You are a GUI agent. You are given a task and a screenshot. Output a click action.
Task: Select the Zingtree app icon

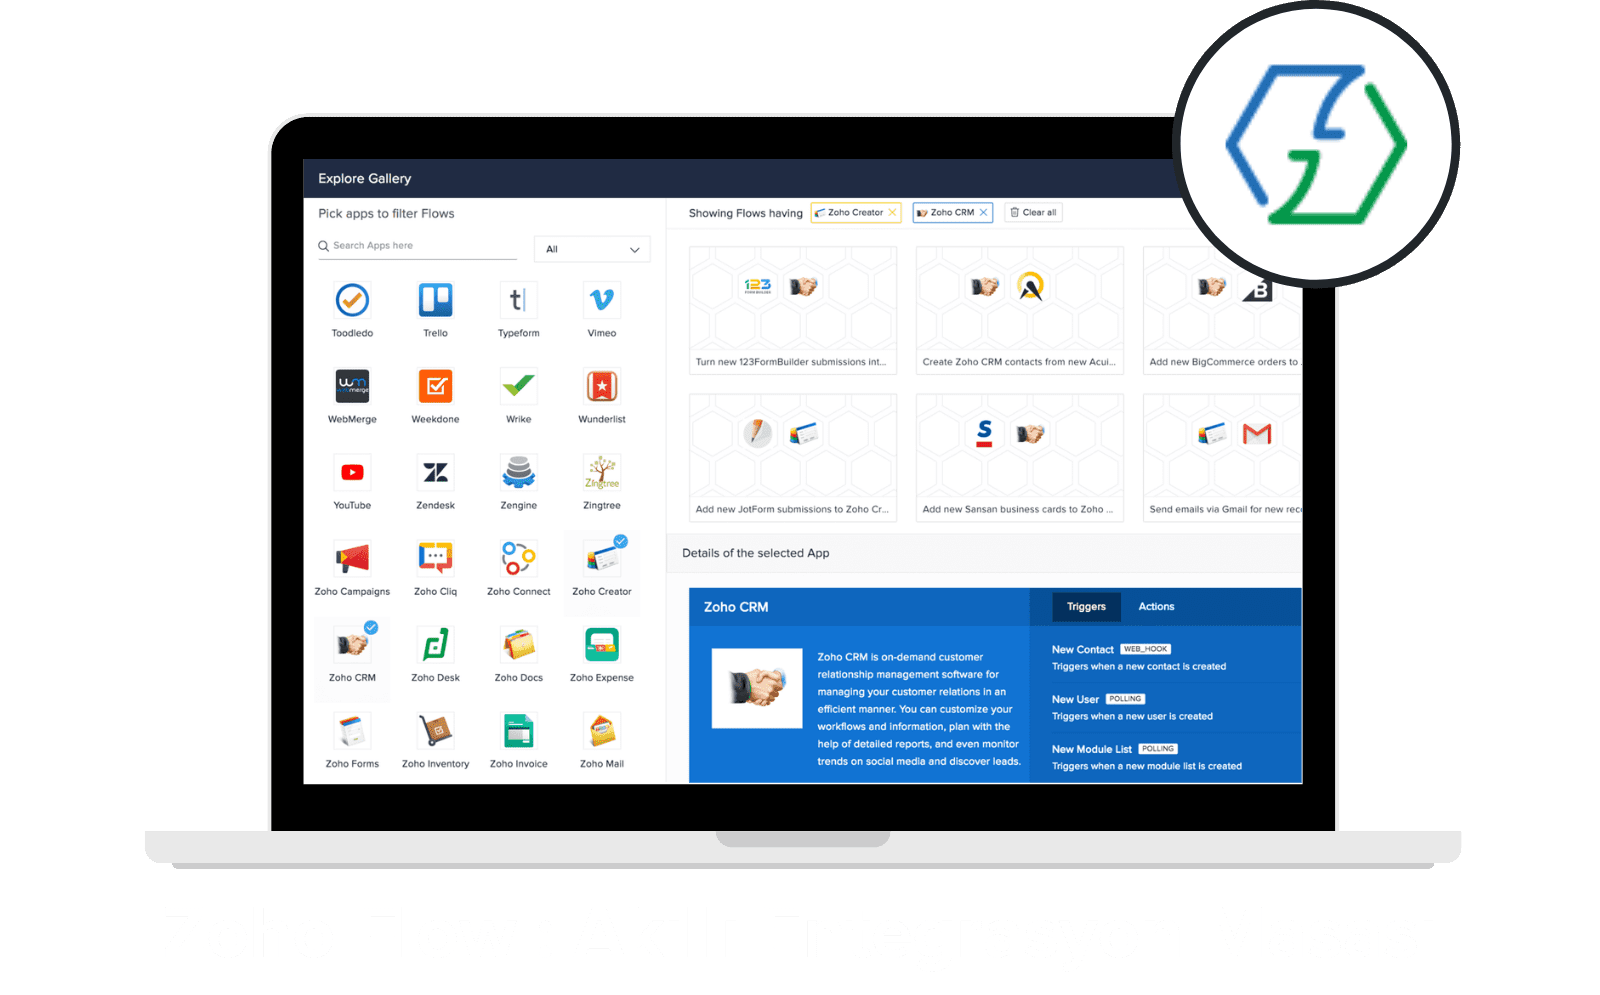coord(602,472)
